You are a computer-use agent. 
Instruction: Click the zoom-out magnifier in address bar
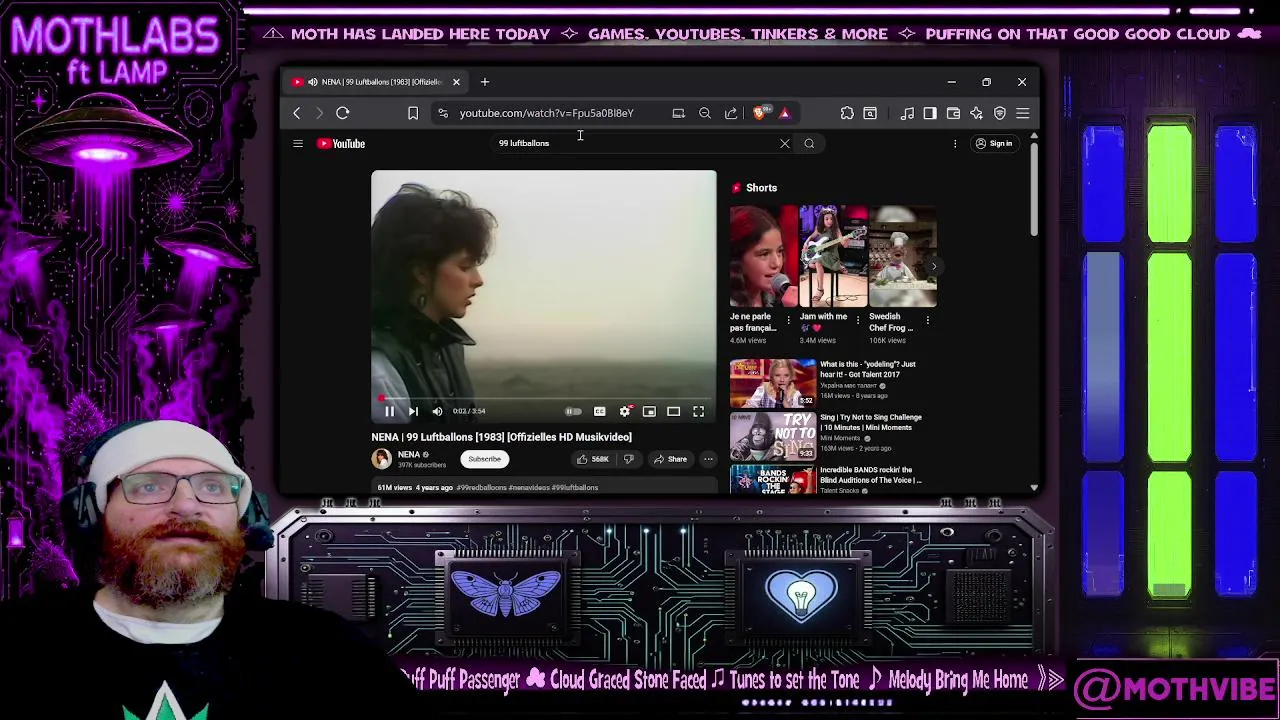pos(704,113)
